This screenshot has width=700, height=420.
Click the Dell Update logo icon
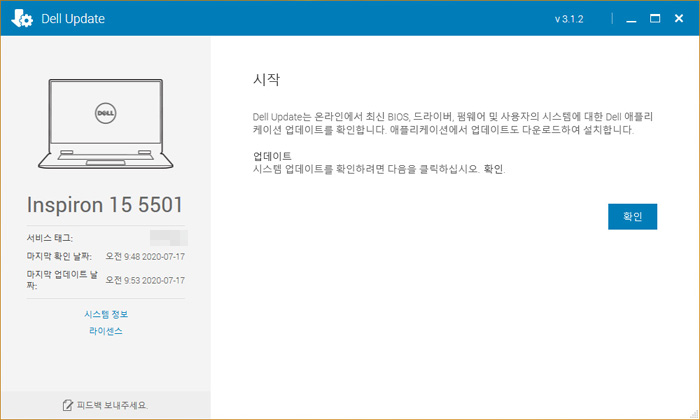22,18
